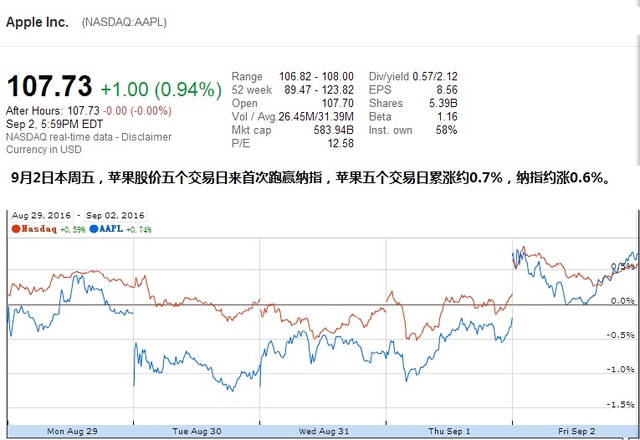640x440 pixels.
Task: Click Wed Aug 31 on timeline
Action: (321, 430)
